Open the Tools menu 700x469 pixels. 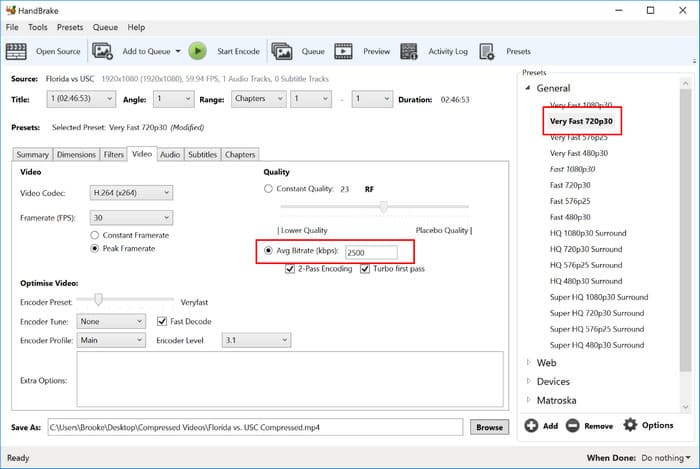(x=38, y=27)
